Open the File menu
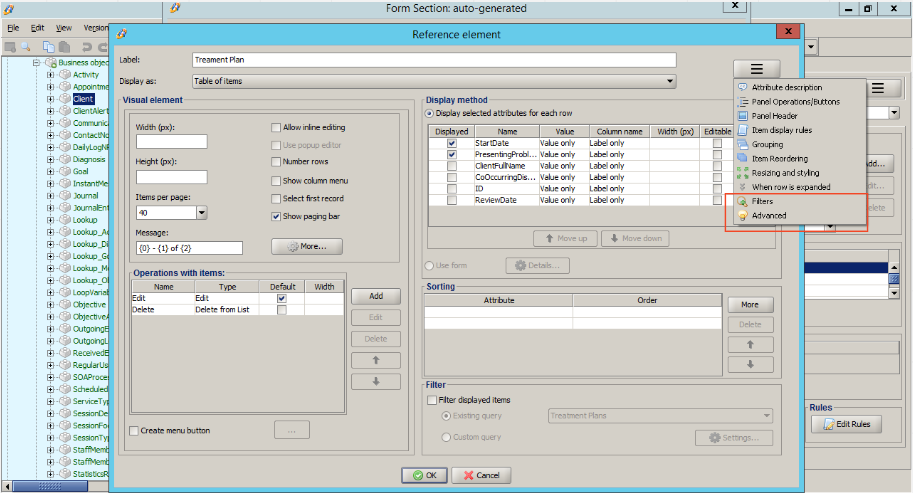This screenshot has width=913, height=493. tap(13, 28)
